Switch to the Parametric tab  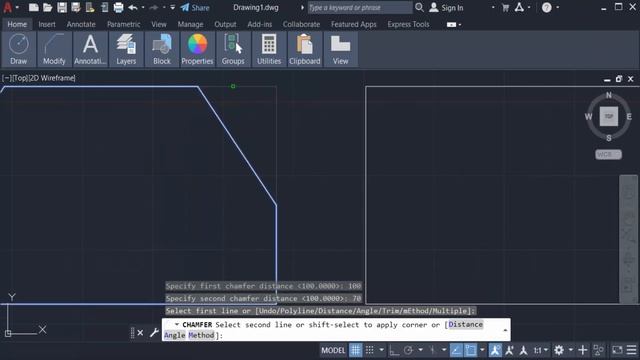pyautogui.click(x=124, y=24)
